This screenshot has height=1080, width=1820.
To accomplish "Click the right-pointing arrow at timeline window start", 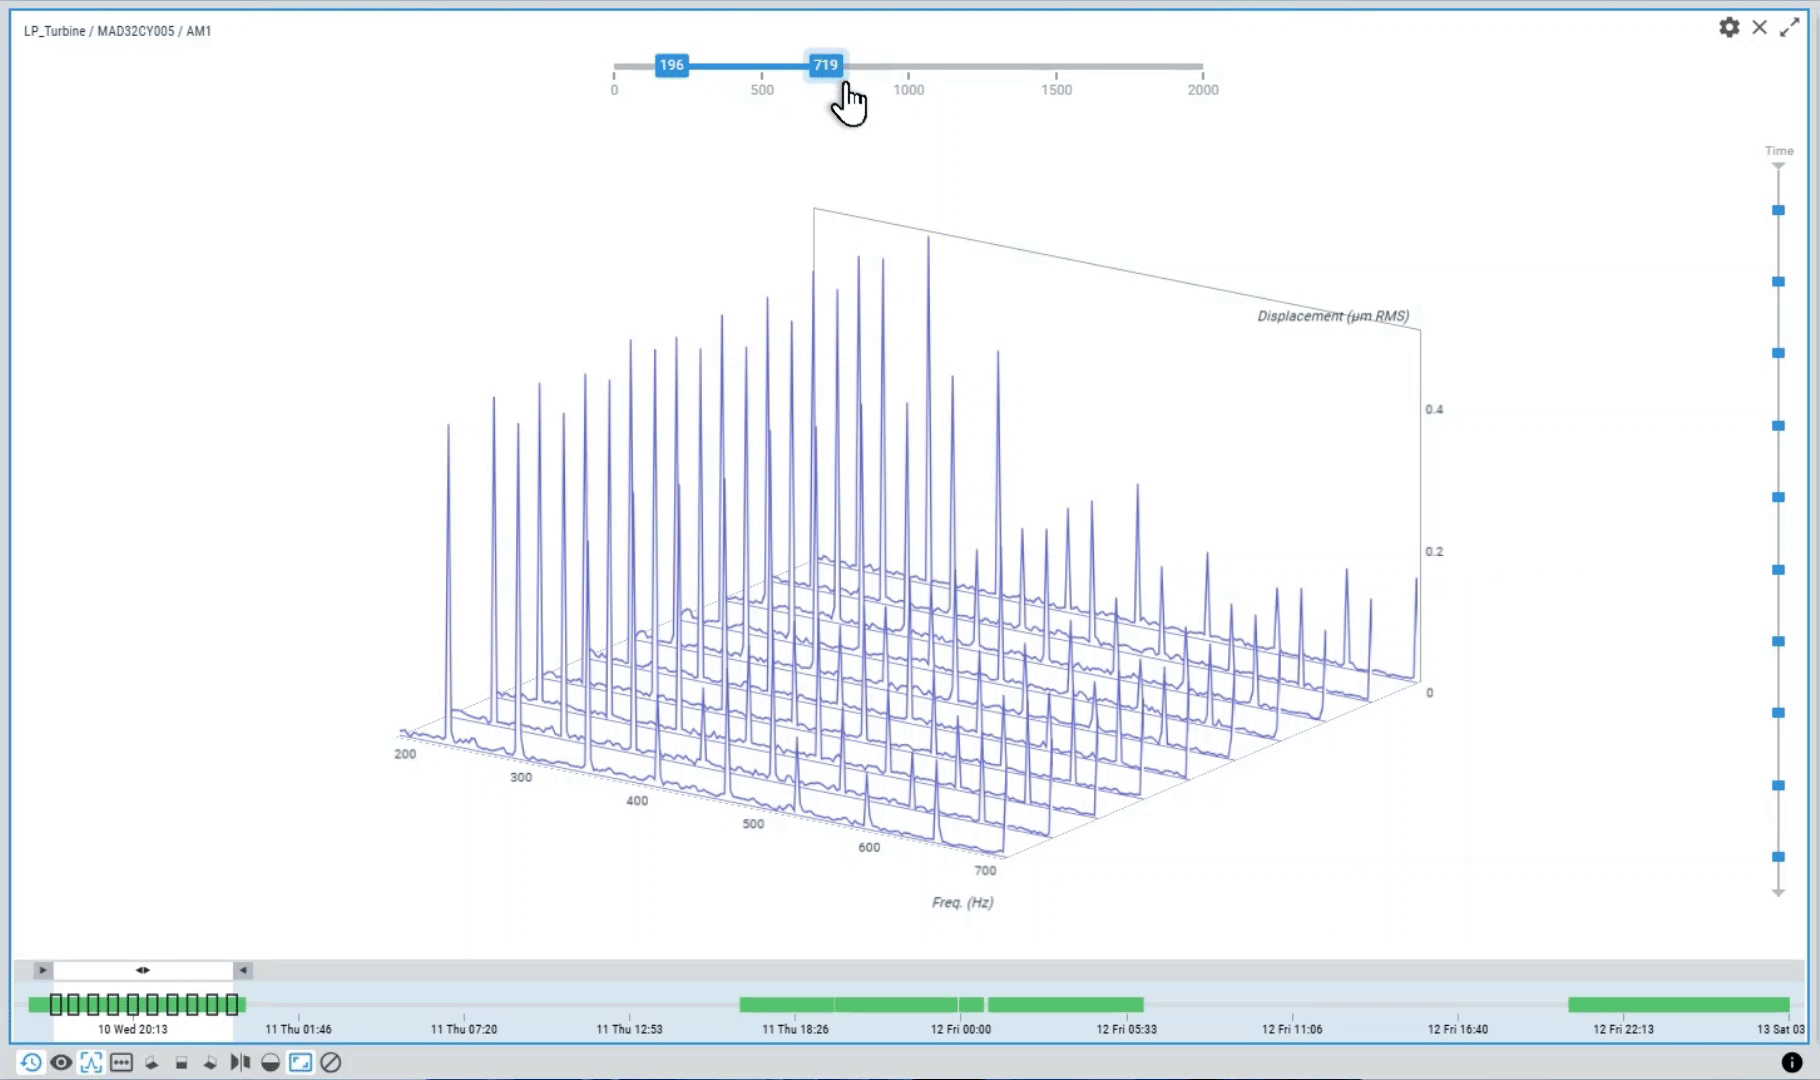I will point(42,970).
